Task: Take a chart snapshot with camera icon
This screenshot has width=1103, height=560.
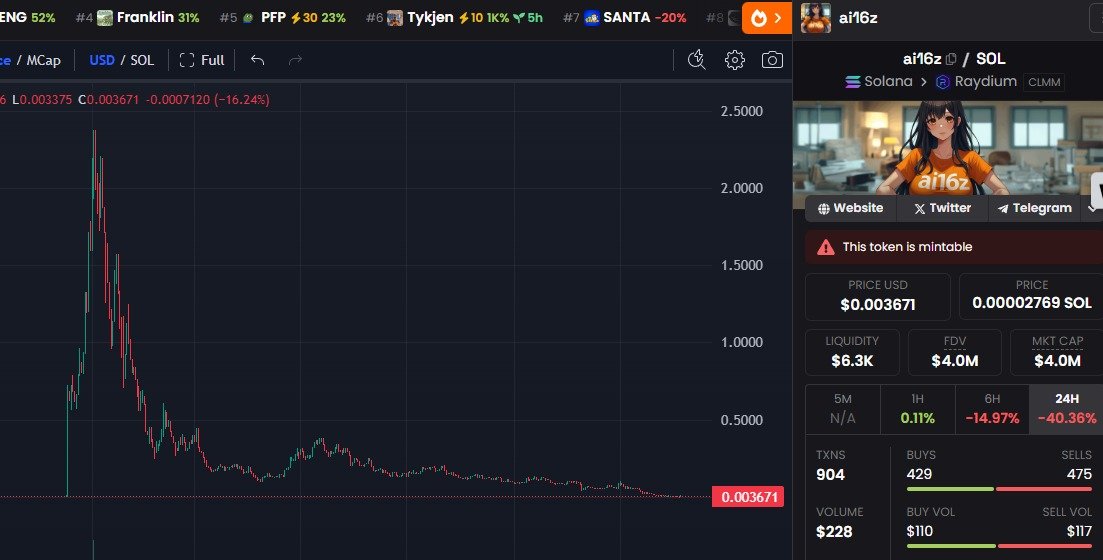Action: (x=772, y=60)
